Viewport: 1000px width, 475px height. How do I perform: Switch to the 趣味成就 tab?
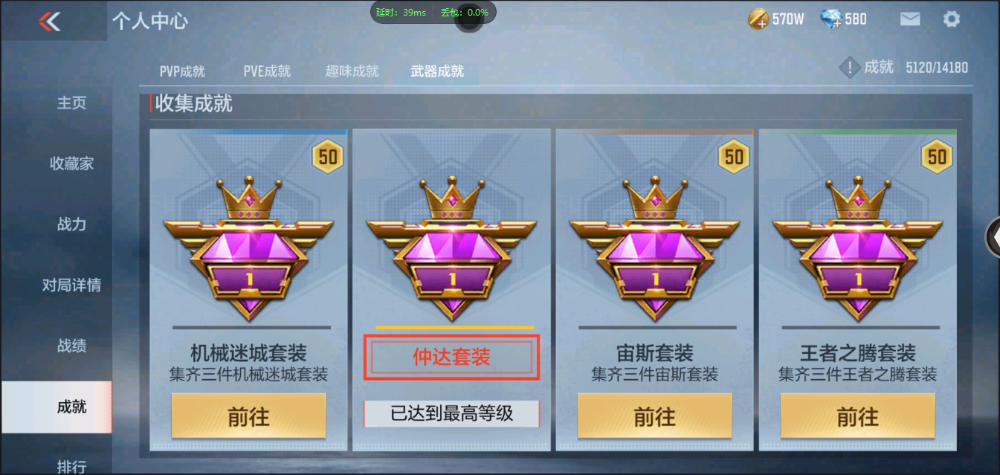(352, 71)
